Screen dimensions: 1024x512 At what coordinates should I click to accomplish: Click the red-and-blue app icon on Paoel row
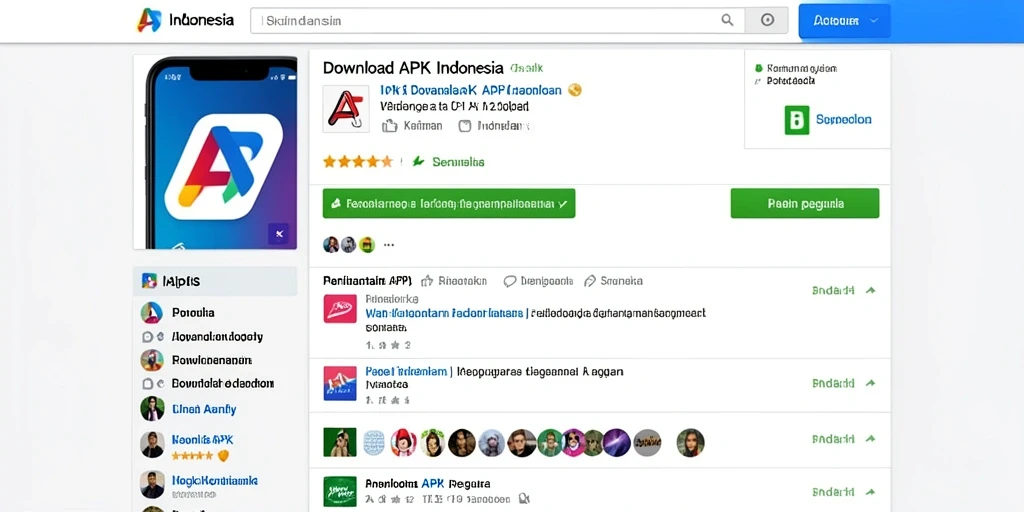[x=340, y=383]
